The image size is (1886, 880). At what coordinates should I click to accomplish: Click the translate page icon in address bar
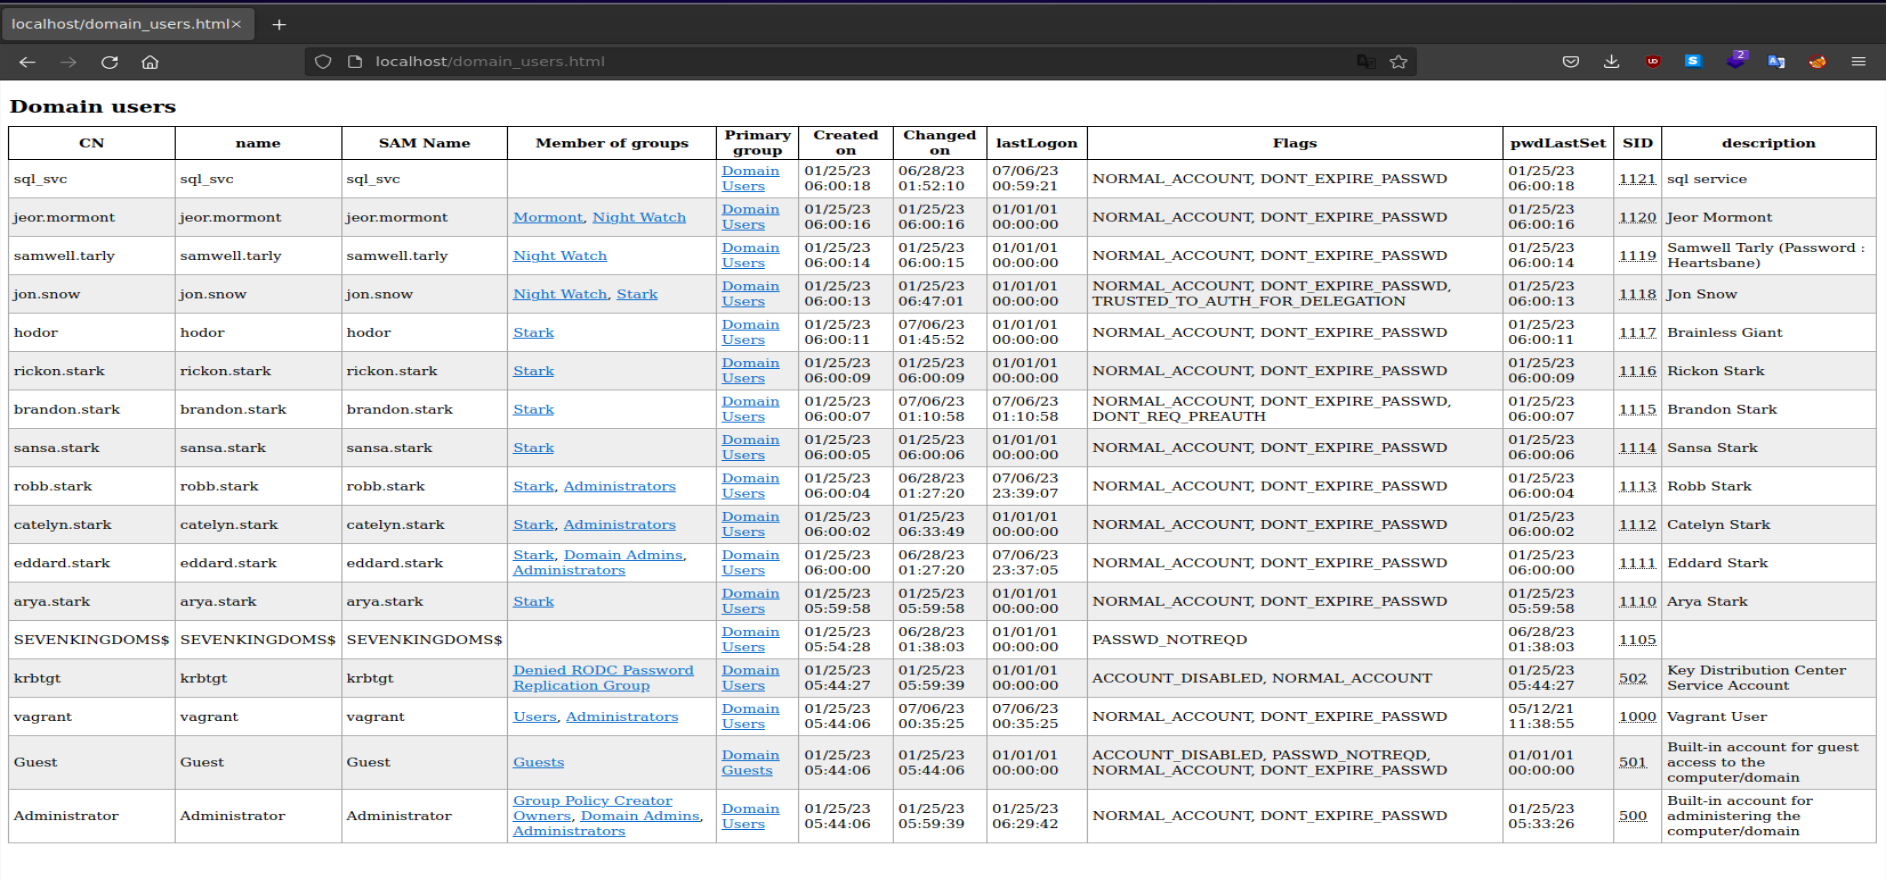(x=1366, y=62)
